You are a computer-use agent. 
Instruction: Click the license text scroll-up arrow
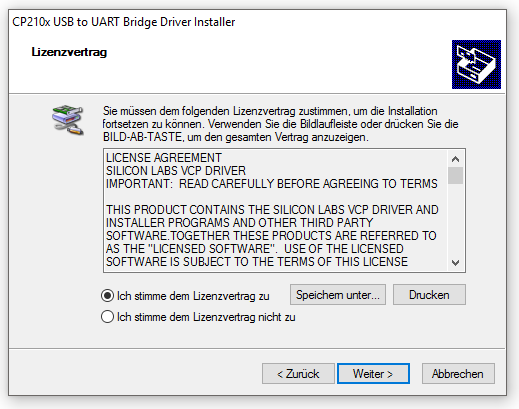click(x=455, y=159)
